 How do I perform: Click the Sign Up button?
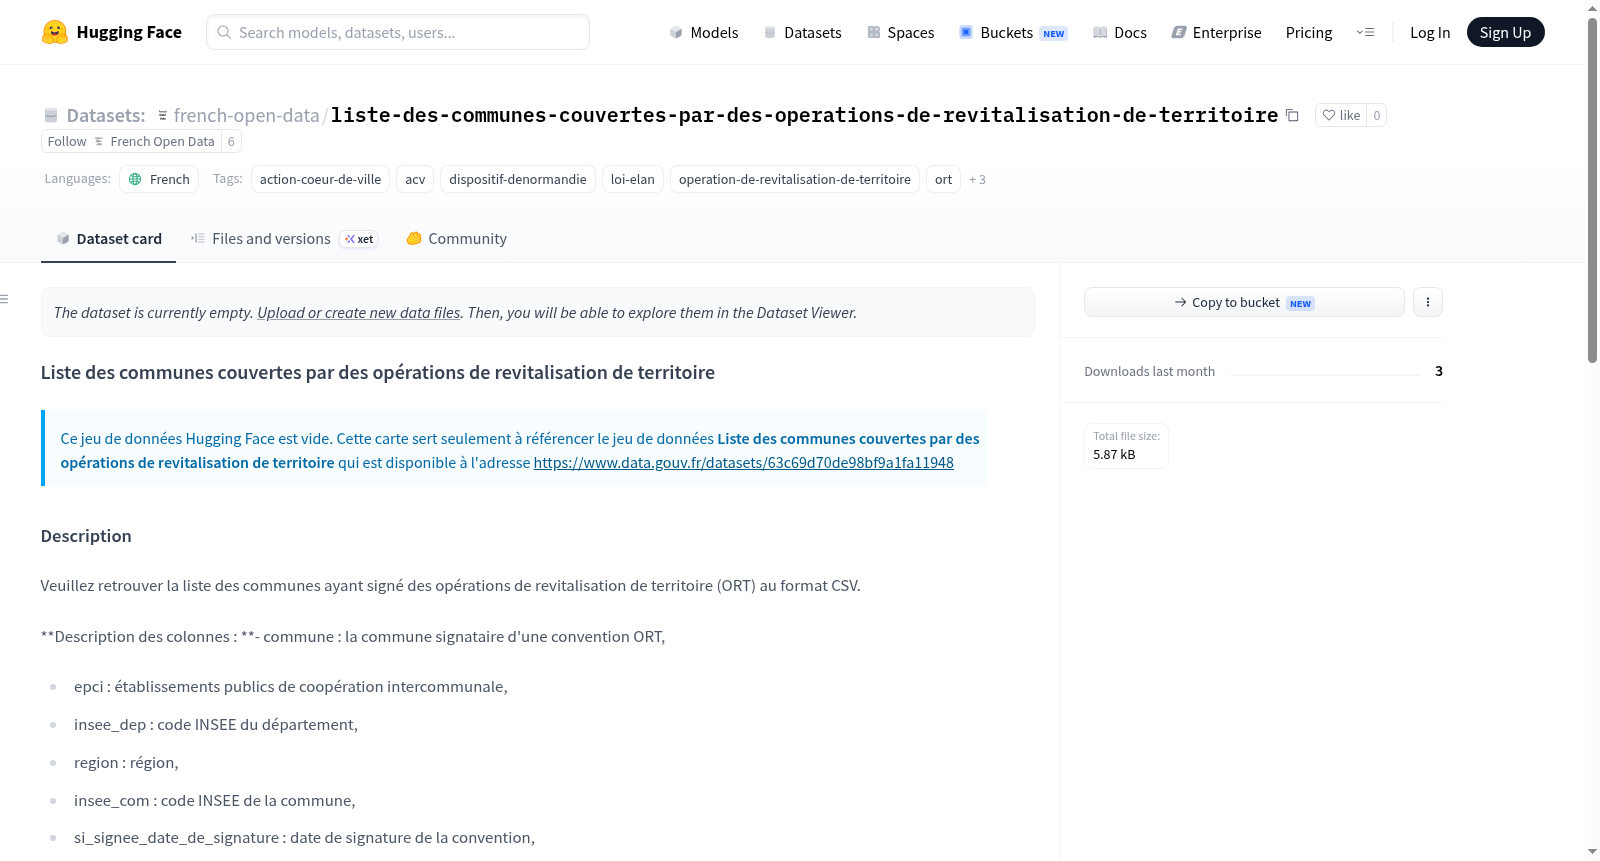point(1505,32)
